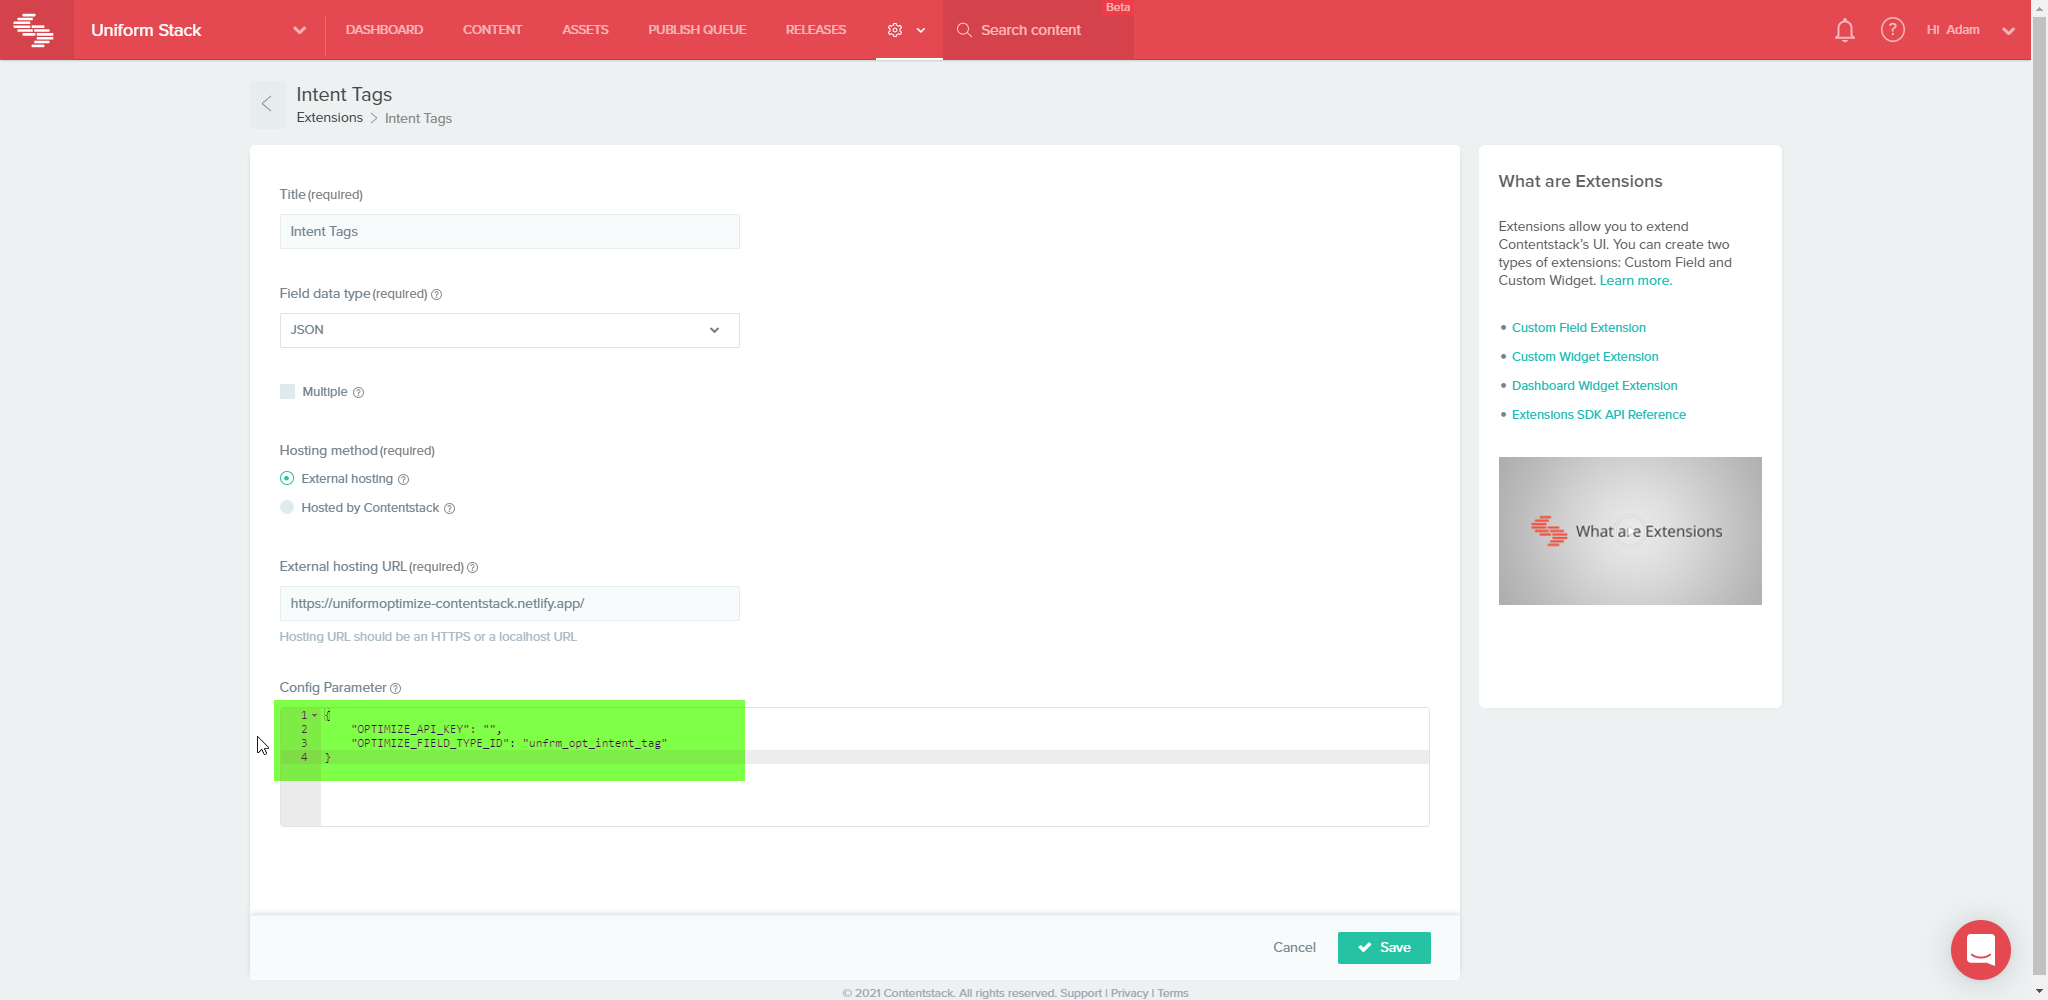Screen dimensions: 2048x1000
Task: Show help for Field data type
Action: [436, 294]
